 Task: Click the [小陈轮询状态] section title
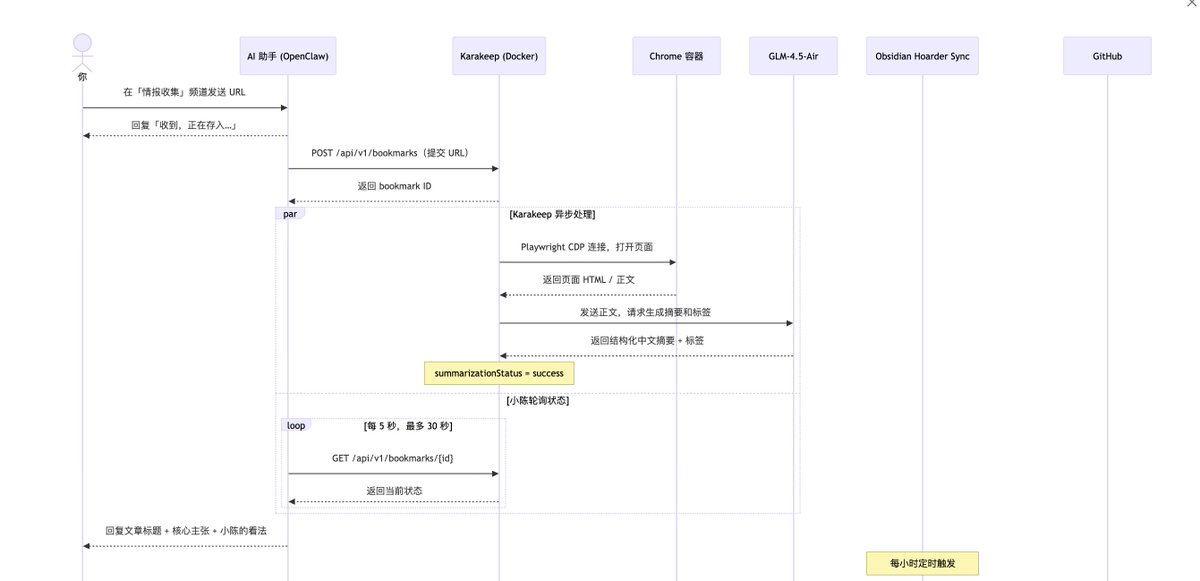(x=538, y=400)
